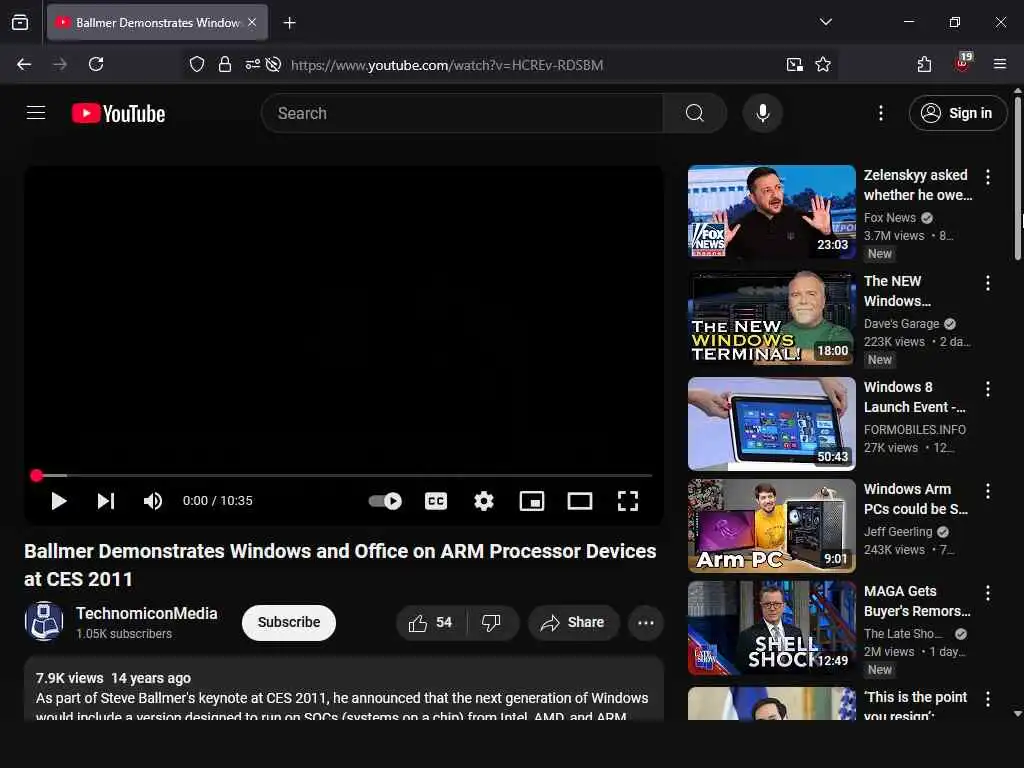Play the video

59,501
